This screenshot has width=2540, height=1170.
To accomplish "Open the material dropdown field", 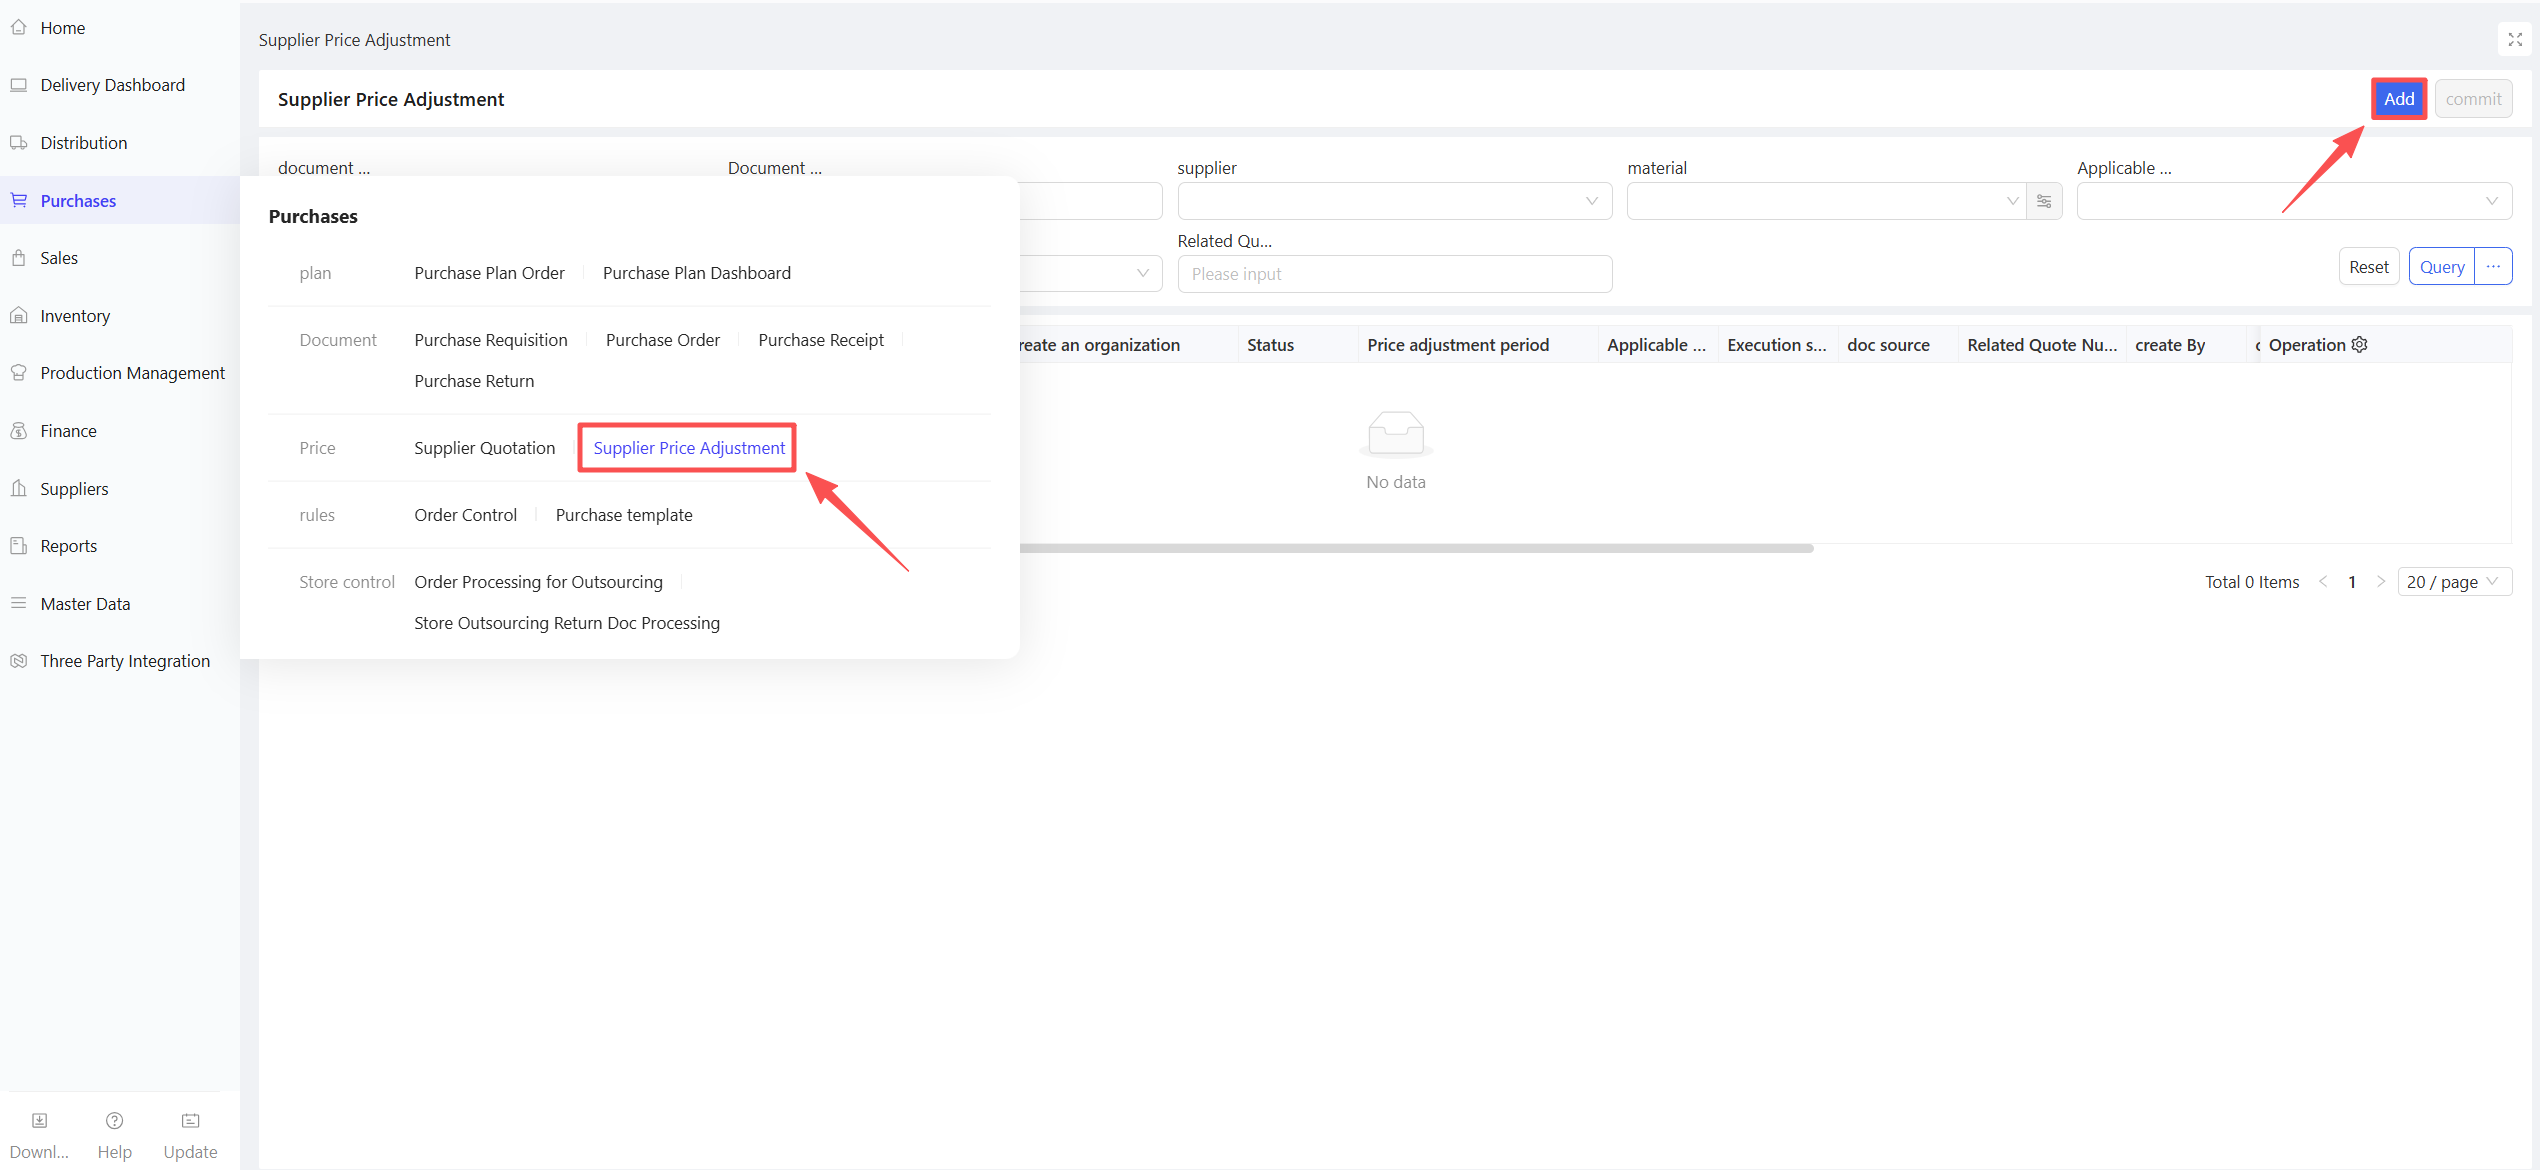I will (1825, 201).
